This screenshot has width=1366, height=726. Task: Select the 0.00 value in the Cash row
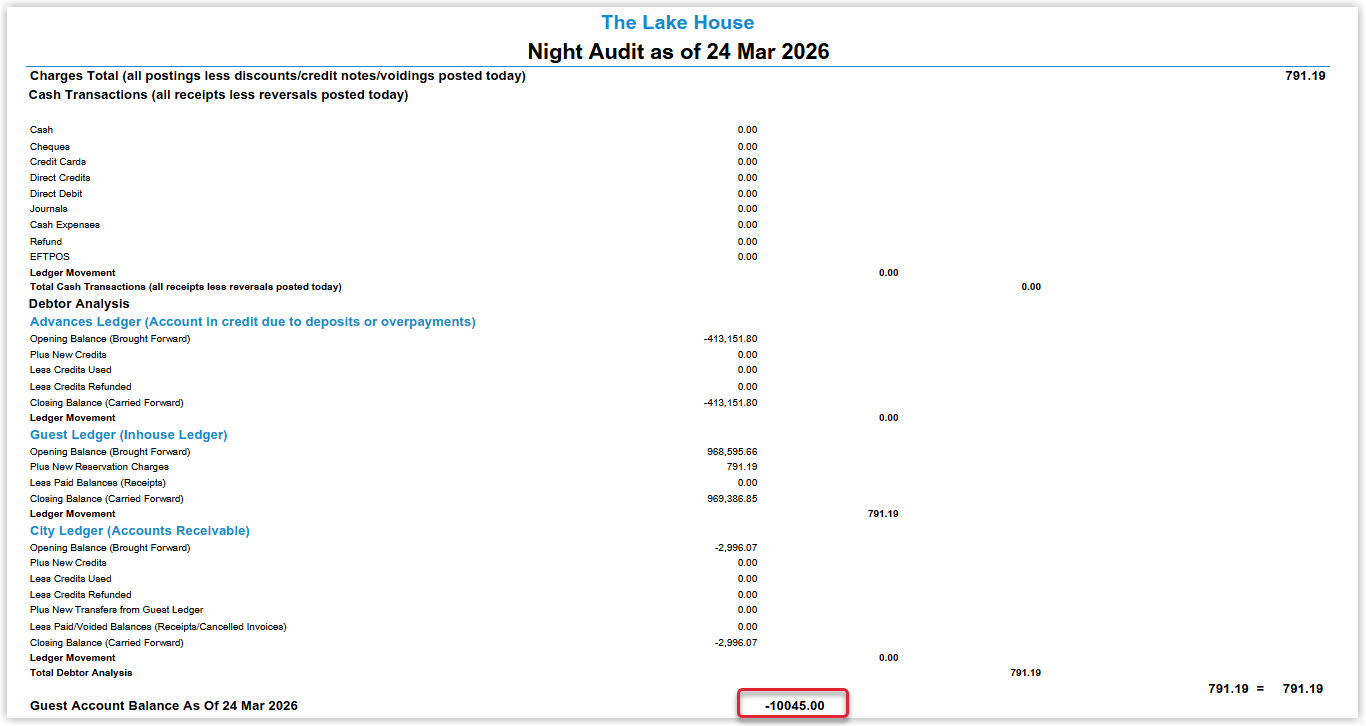747,130
